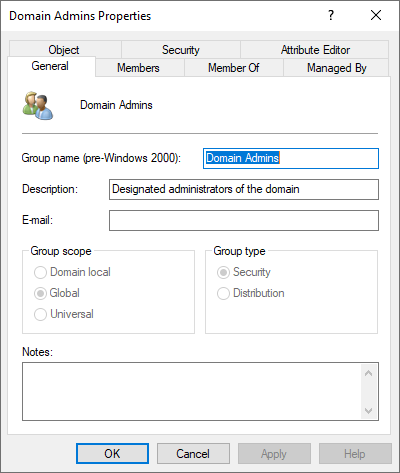
Task: Click the Help button
Action: [355, 453]
